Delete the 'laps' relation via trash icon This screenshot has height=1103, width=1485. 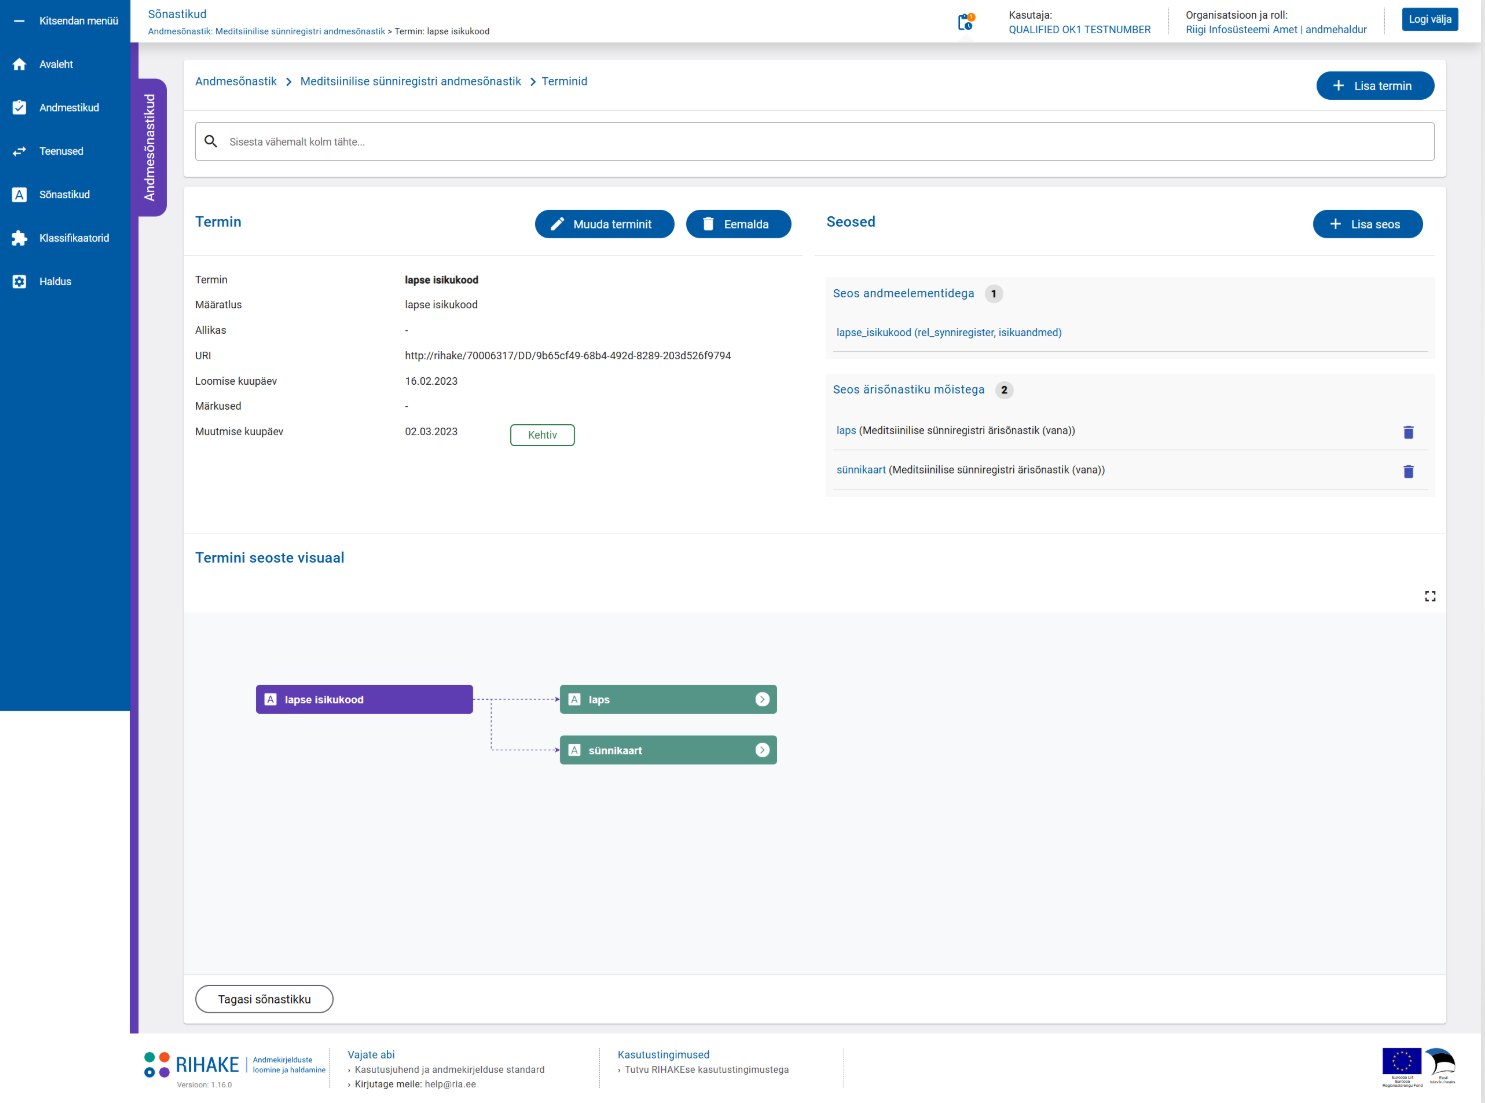pyautogui.click(x=1408, y=432)
